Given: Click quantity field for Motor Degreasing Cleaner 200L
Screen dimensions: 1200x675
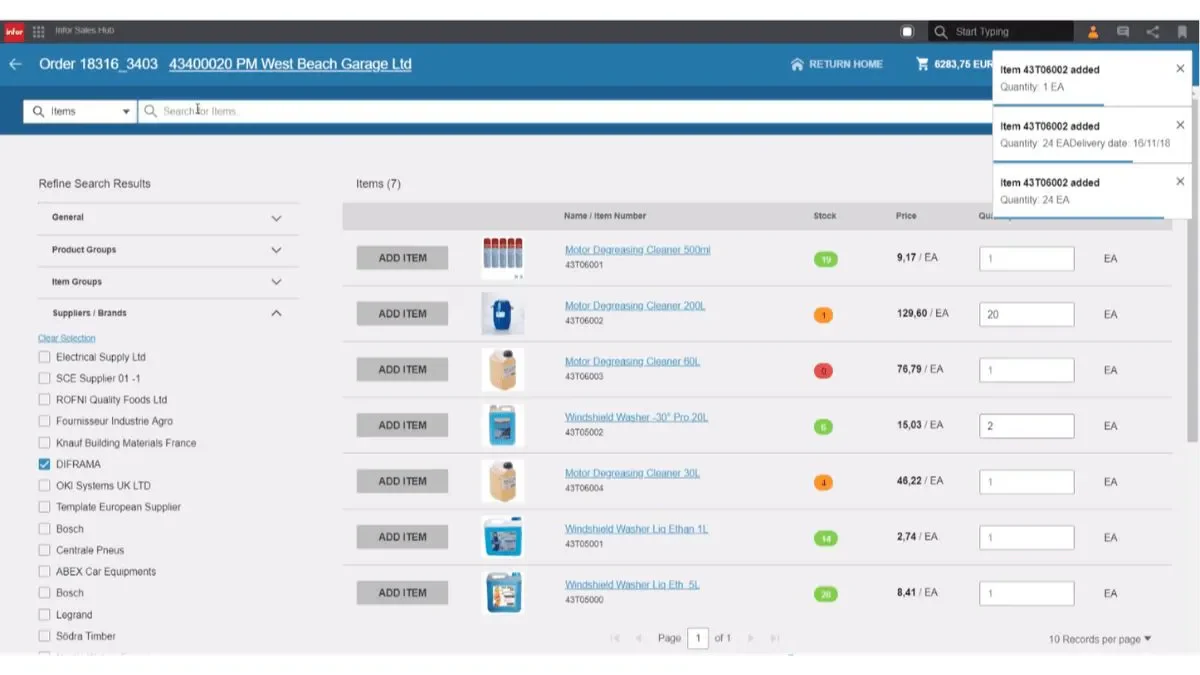Looking at the screenshot, I should point(1027,314).
